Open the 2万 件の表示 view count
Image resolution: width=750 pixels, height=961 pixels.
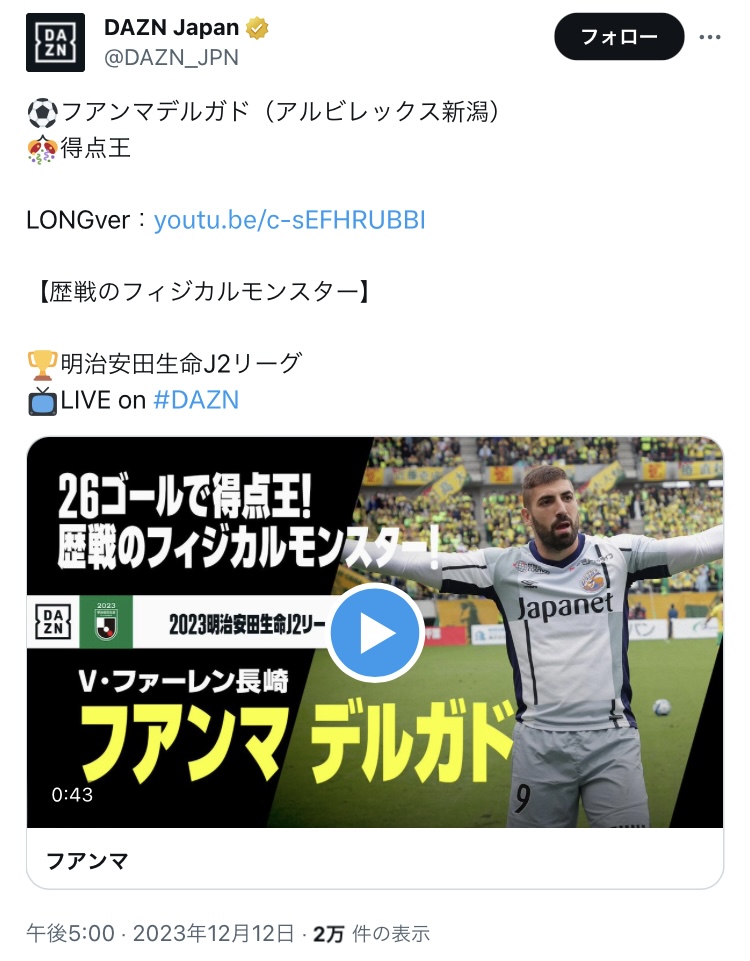371,933
